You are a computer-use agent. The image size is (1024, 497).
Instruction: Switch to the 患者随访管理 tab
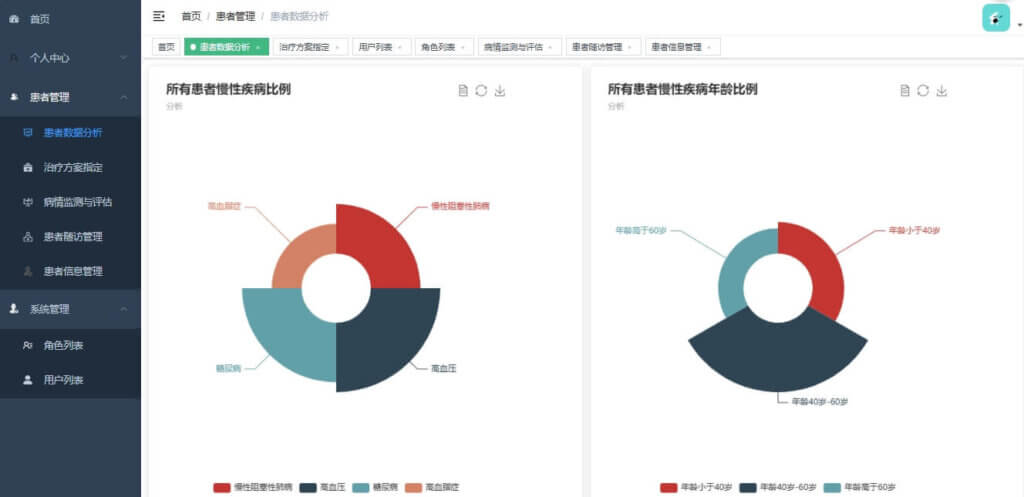(x=603, y=47)
